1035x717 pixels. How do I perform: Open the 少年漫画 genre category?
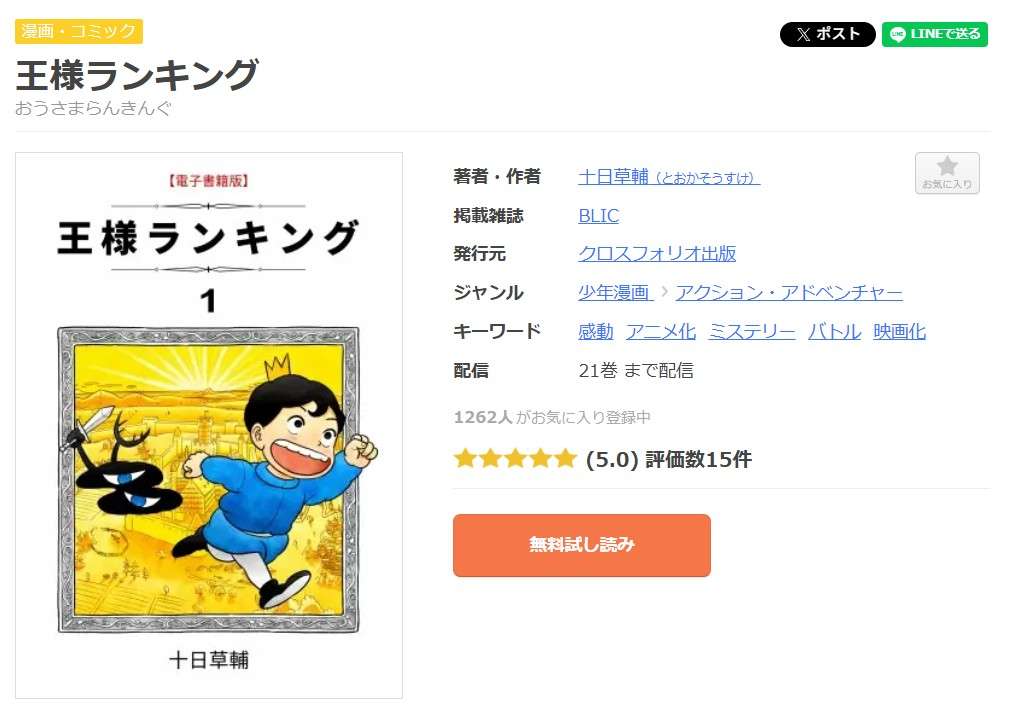pos(614,292)
